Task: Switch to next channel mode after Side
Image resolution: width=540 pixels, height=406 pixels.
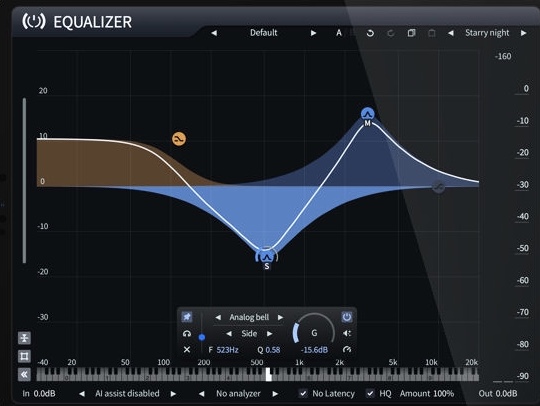Action: tap(270, 333)
